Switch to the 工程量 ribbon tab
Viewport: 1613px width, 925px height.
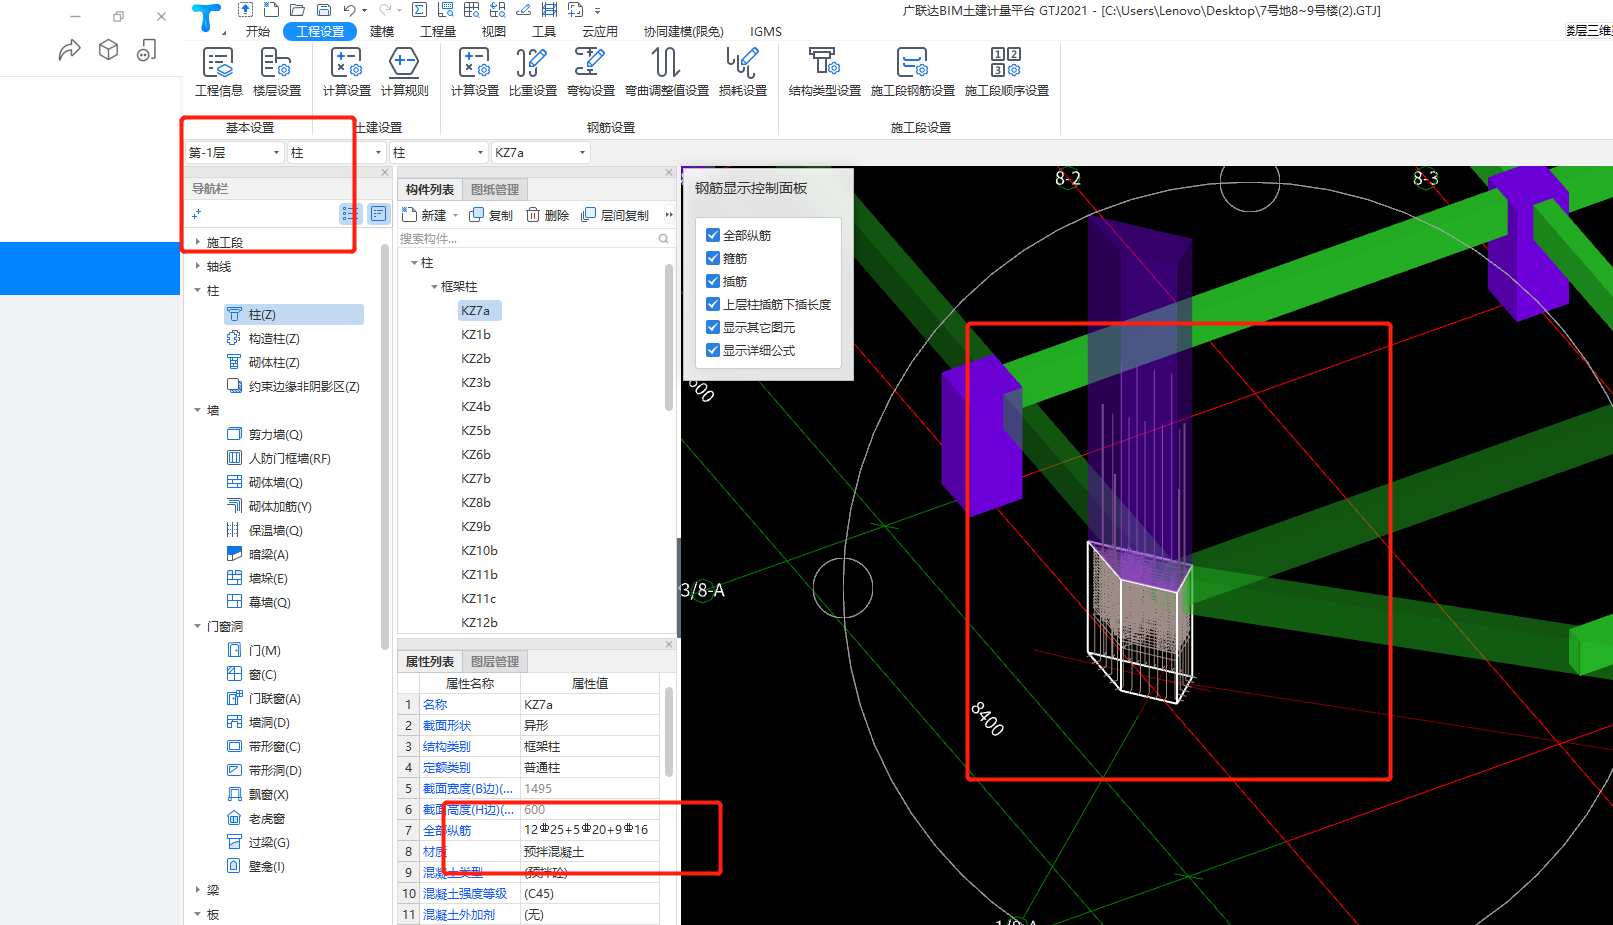[x=438, y=31]
